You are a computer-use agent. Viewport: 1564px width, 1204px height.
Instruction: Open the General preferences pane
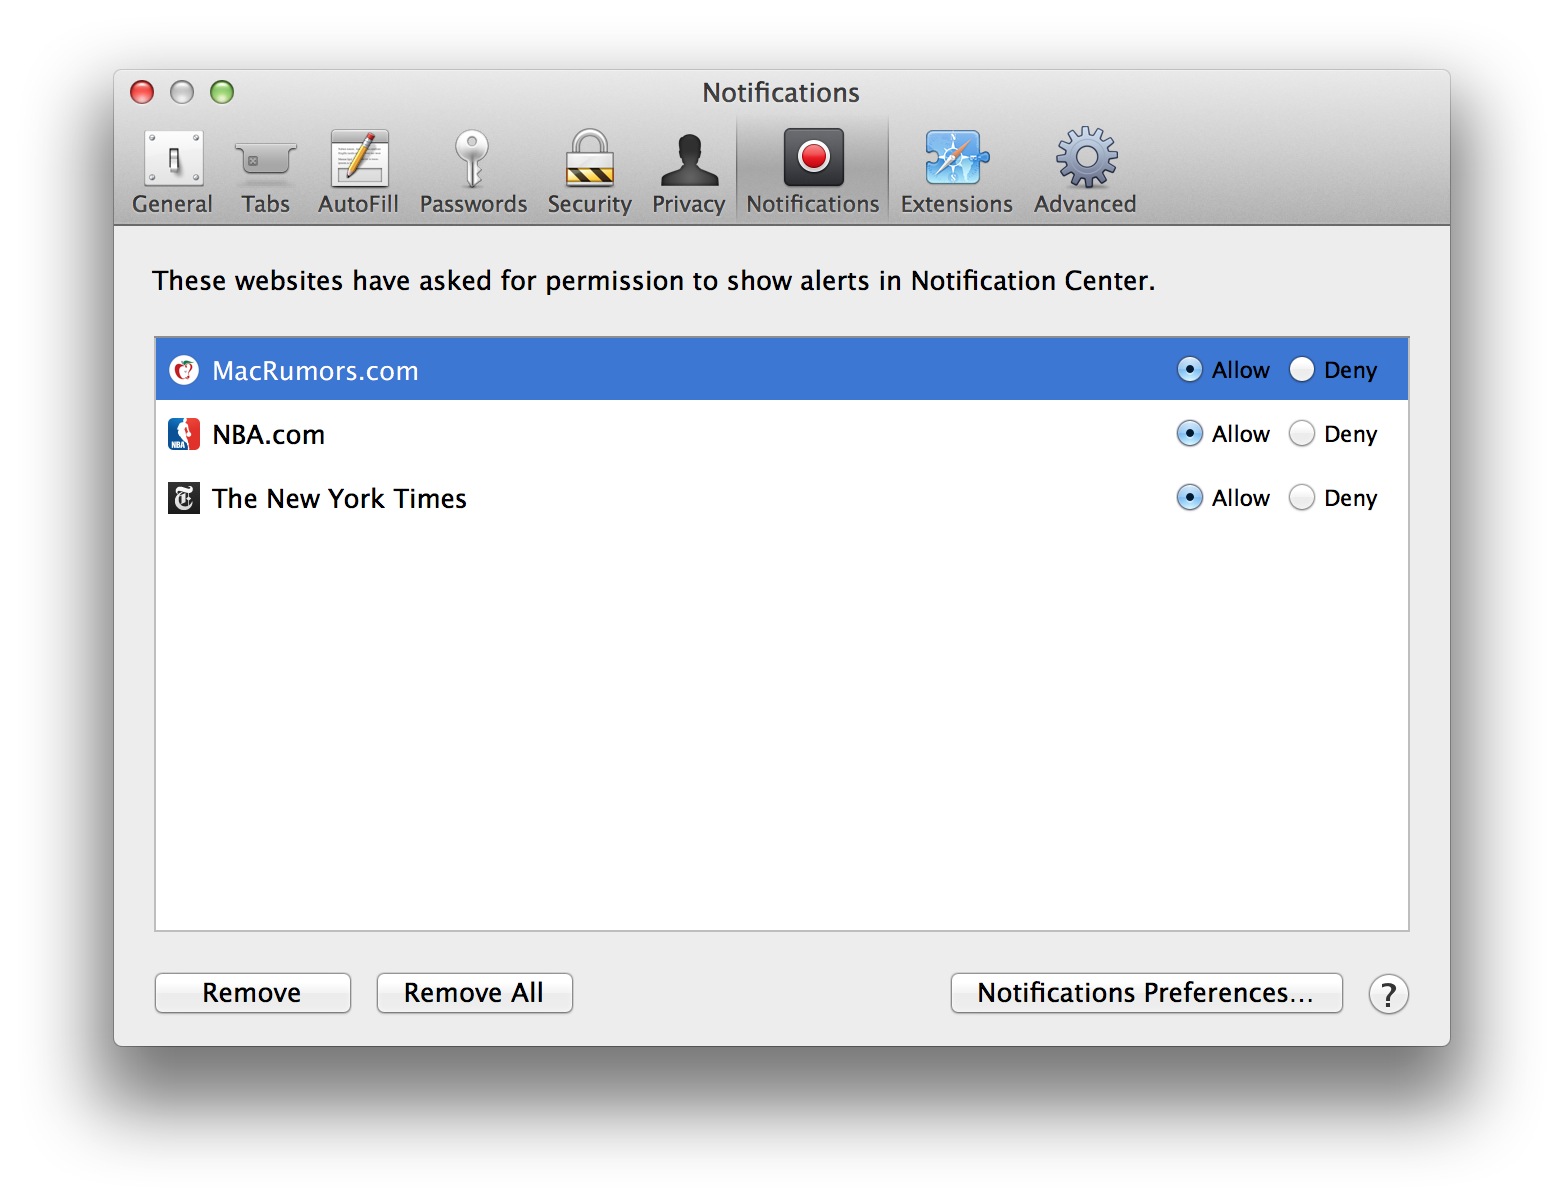click(173, 172)
